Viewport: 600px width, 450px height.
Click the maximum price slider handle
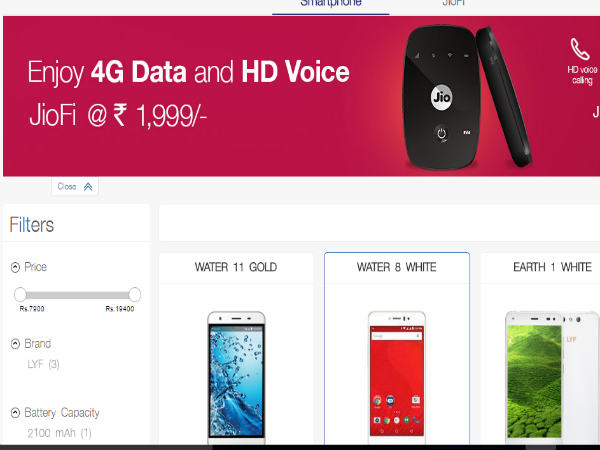tap(134, 295)
